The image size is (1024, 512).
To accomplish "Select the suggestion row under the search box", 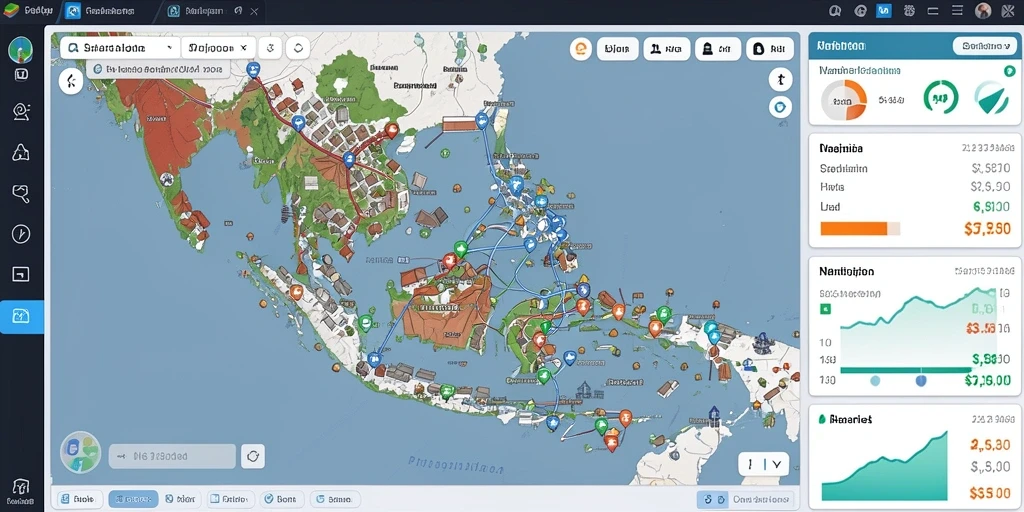I will click(x=157, y=69).
